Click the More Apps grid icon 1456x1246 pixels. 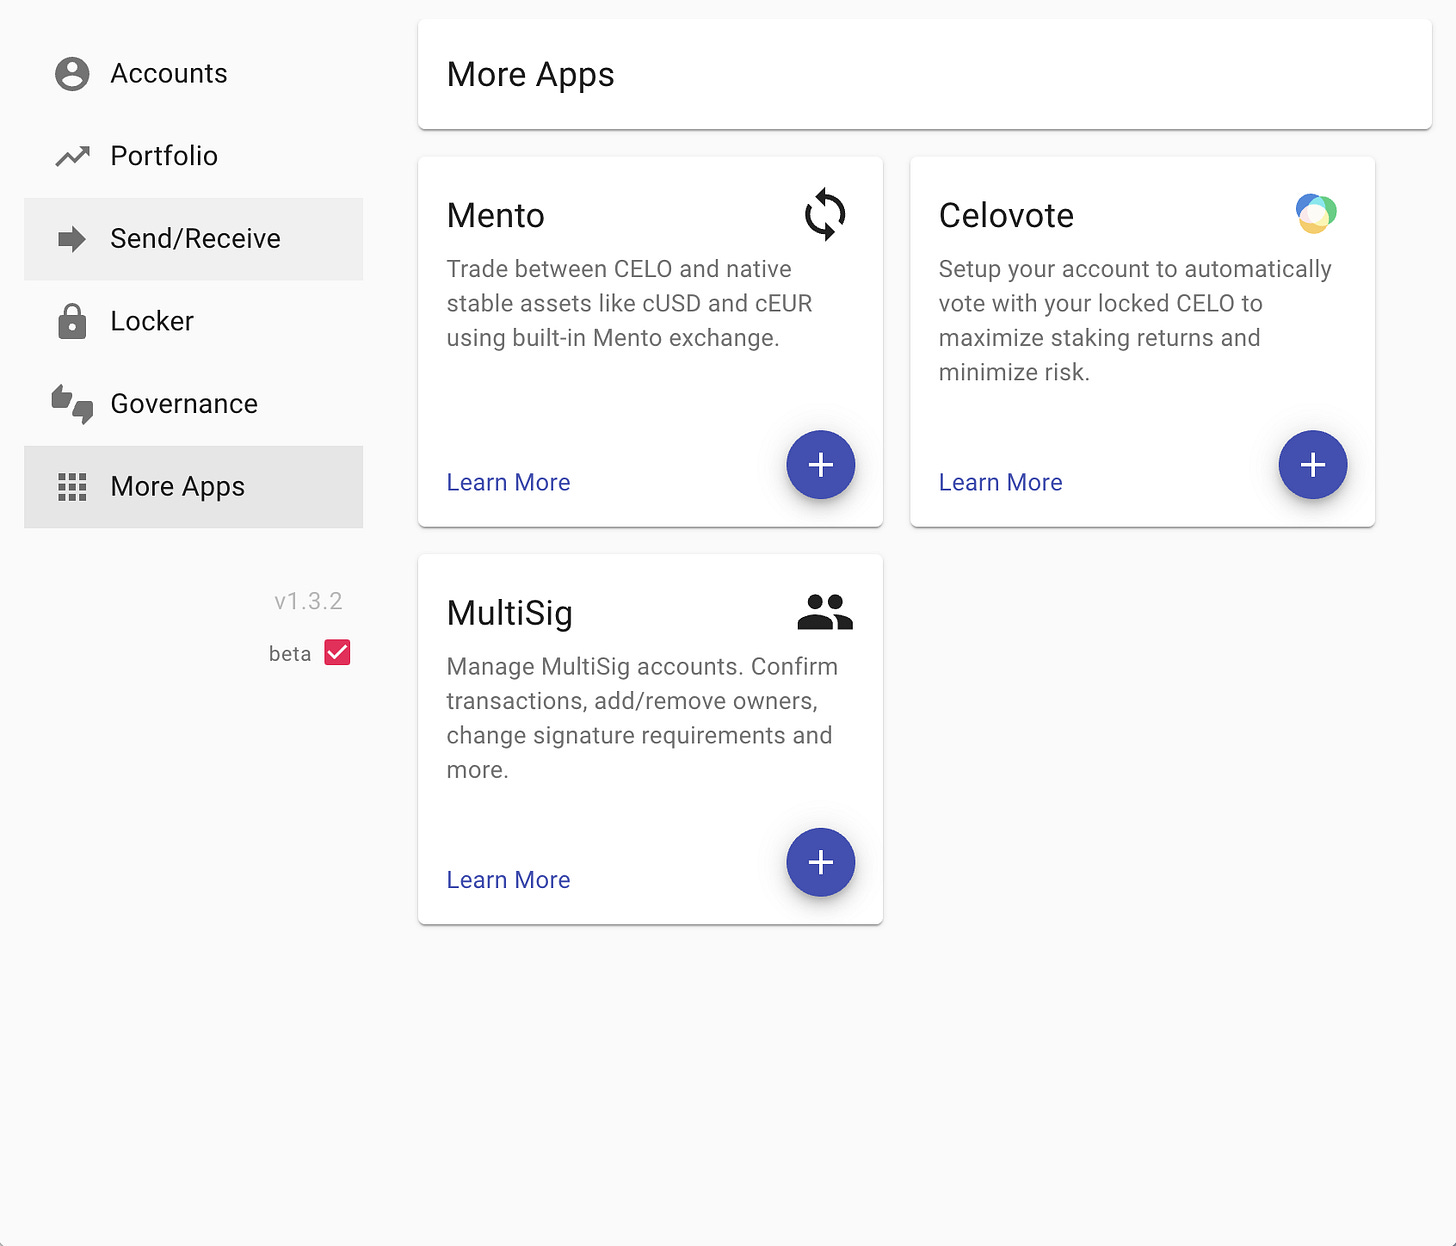coord(72,487)
